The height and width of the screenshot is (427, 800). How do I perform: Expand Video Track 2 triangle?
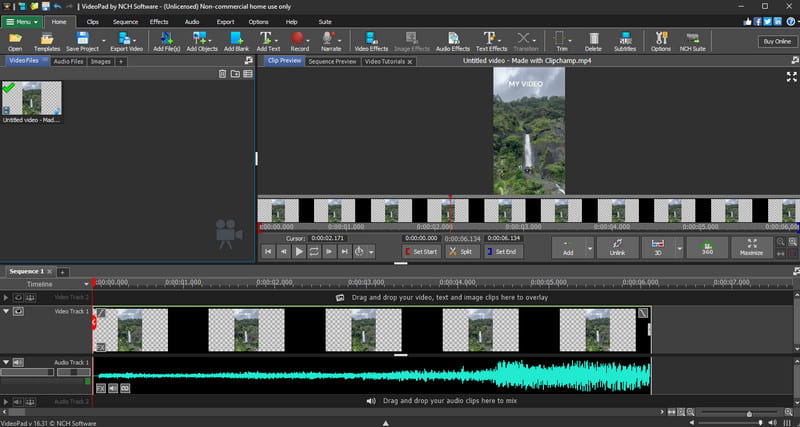click(x=6, y=297)
